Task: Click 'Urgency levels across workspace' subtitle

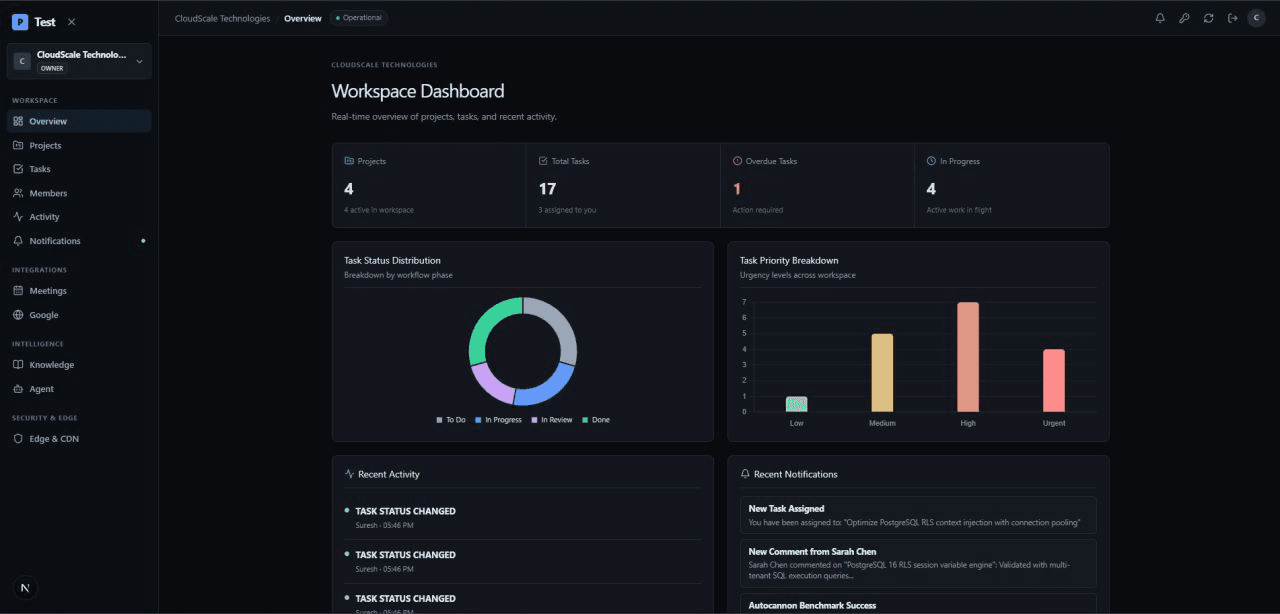Action: coord(798,275)
